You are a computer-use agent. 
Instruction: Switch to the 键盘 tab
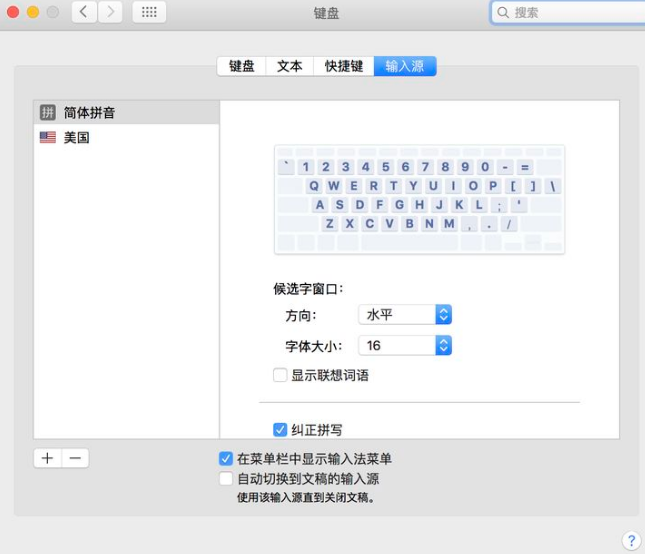pos(241,66)
